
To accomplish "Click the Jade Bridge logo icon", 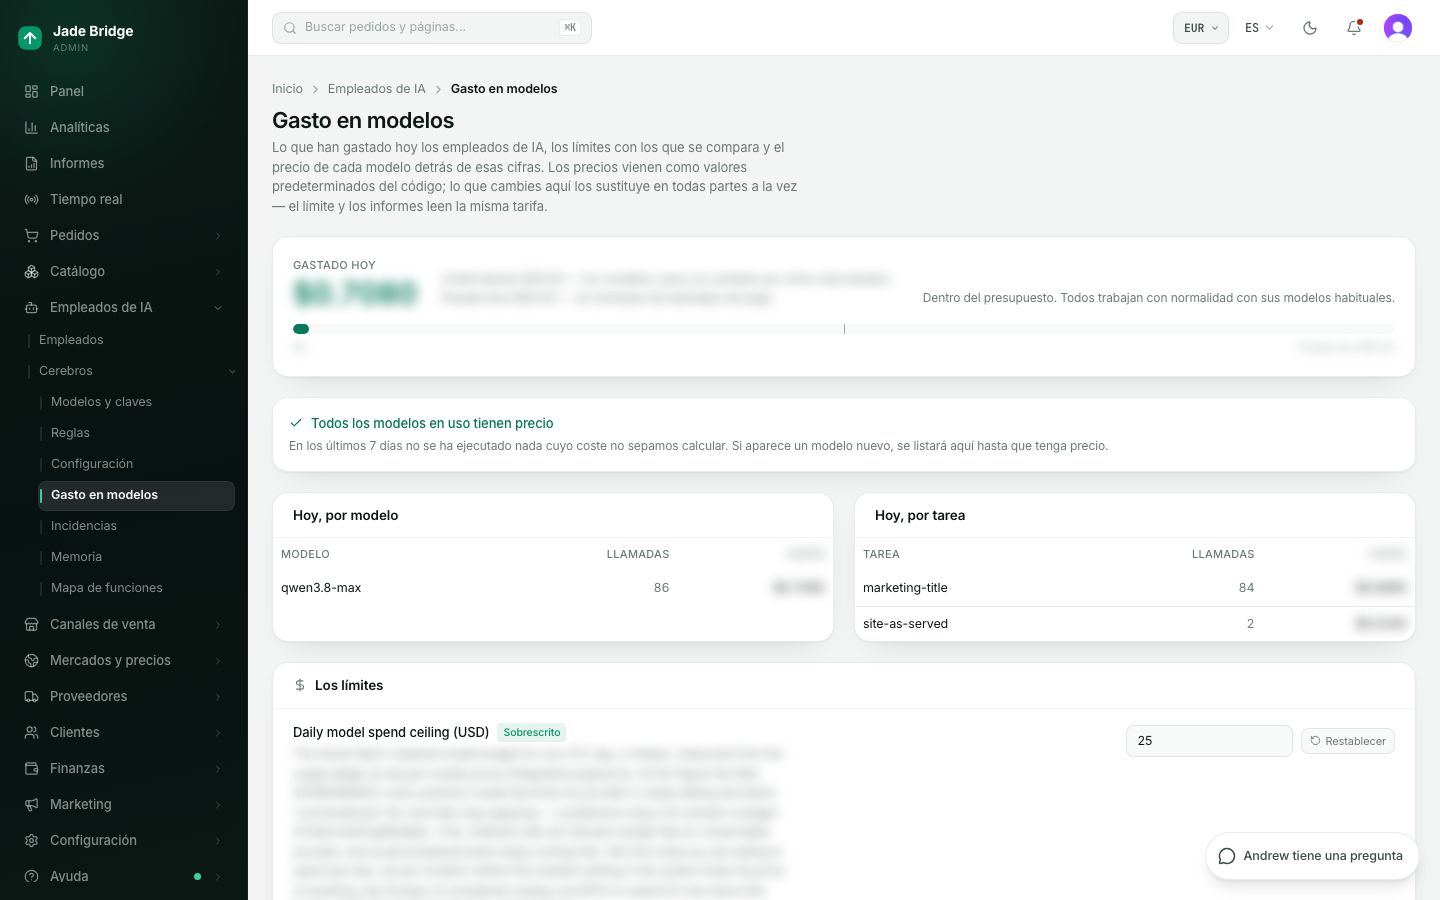I will click(x=30, y=38).
